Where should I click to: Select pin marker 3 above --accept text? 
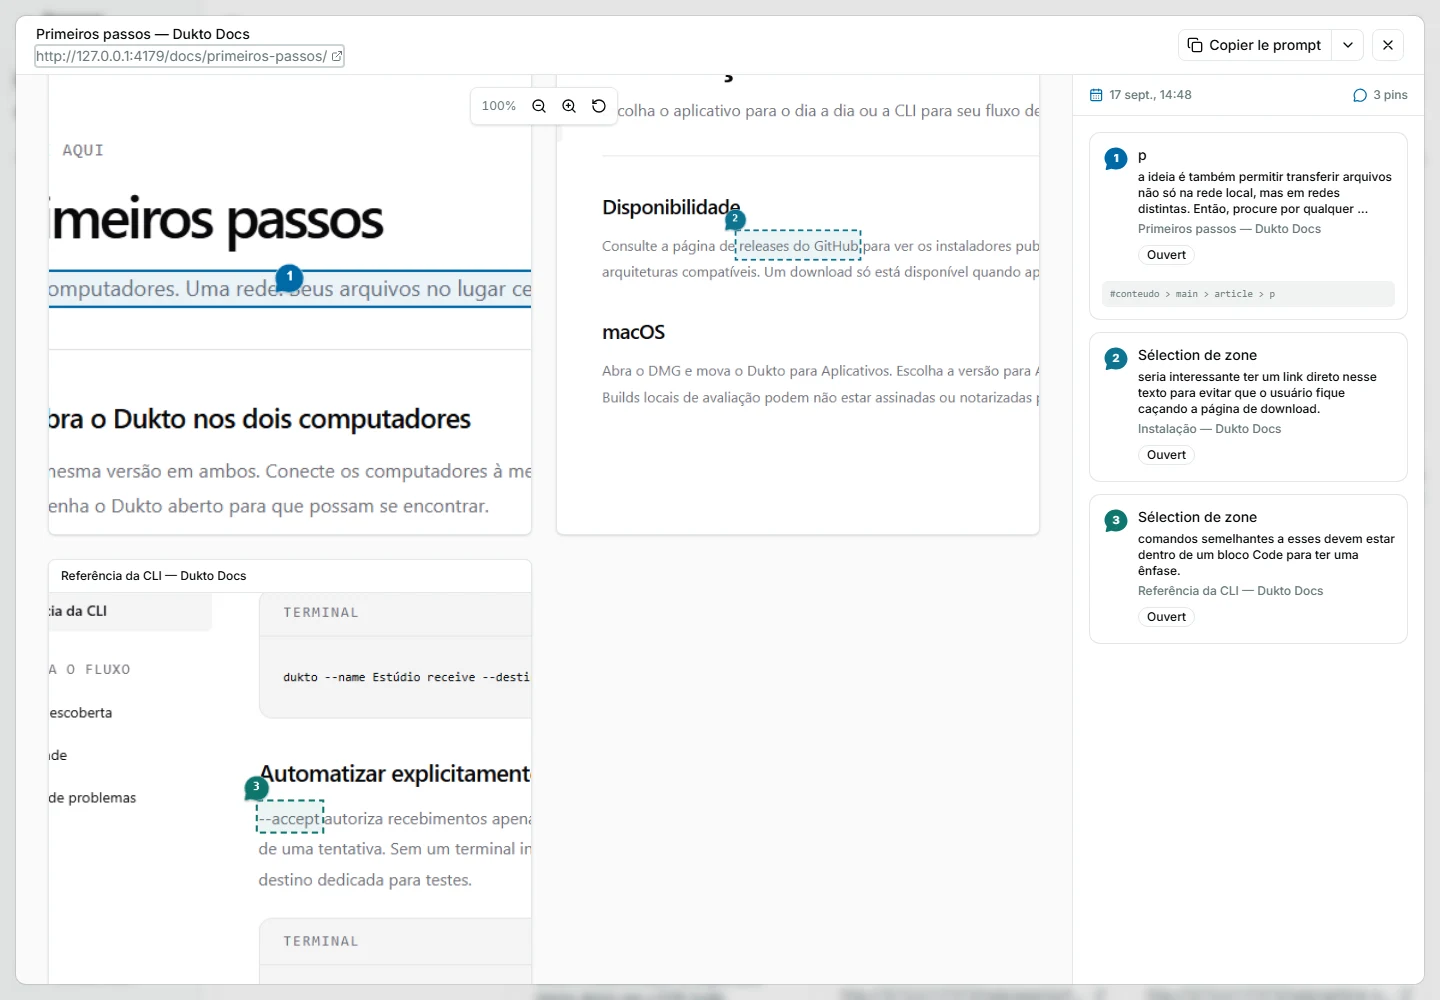click(x=256, y=788)
